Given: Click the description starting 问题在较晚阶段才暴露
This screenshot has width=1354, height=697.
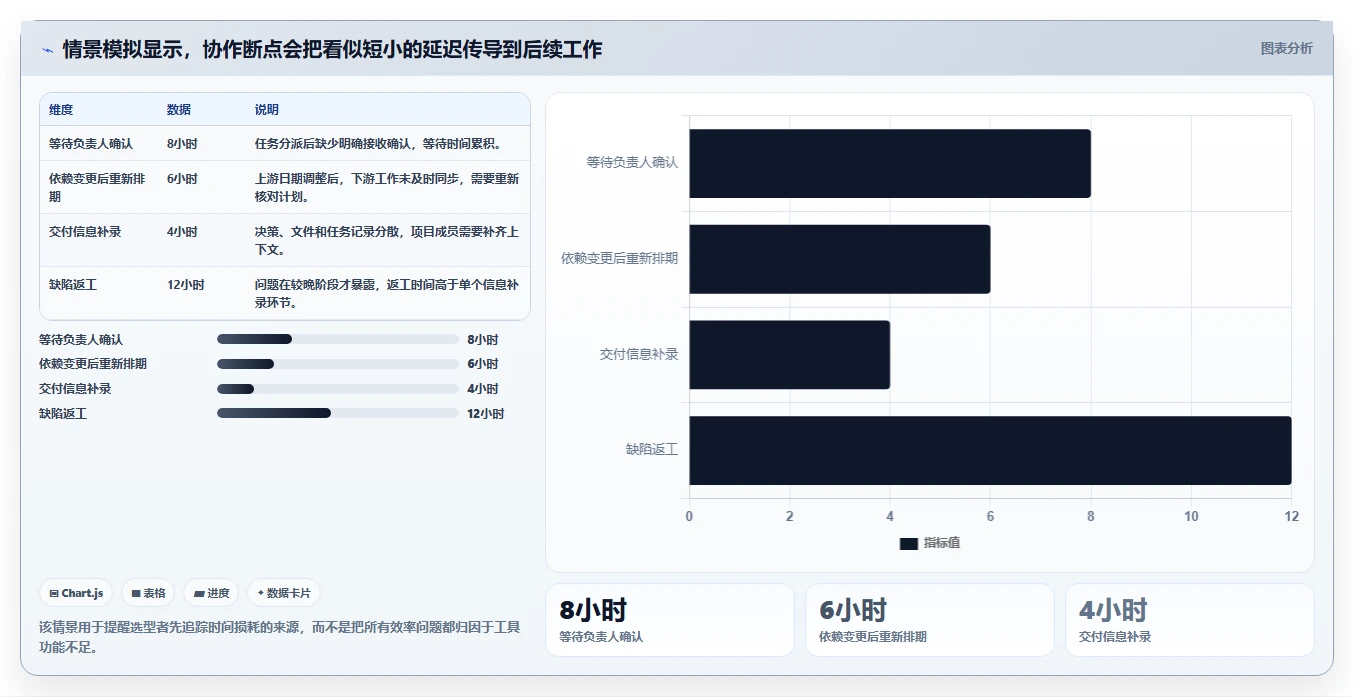Looking at the screenshot, I should point(387,294).
